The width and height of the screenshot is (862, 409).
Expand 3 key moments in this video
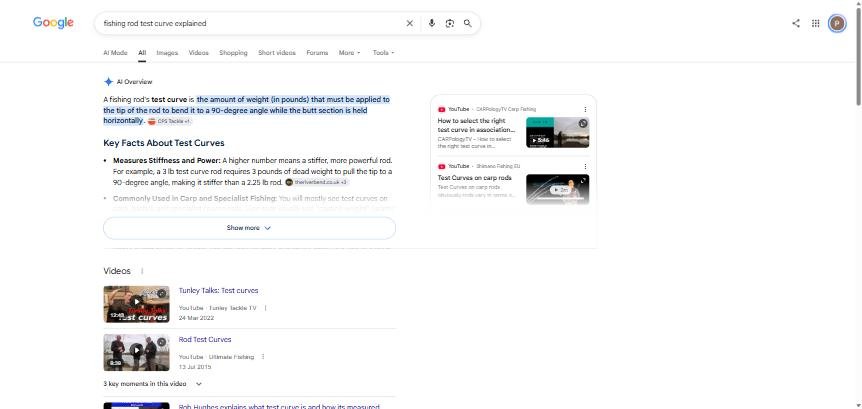[x=152, y=384]
